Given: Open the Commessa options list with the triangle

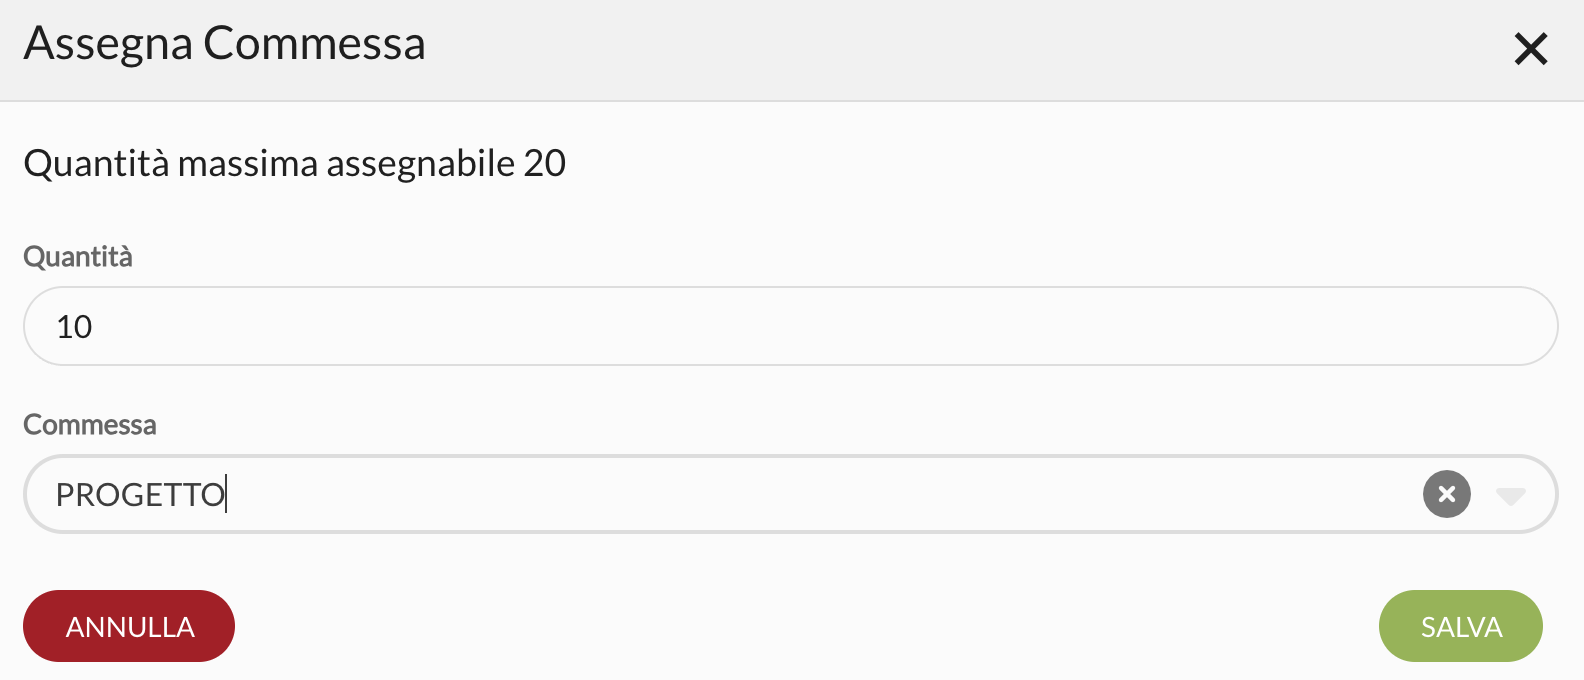Looking at the screenshot, I should tap(1510, 496).
